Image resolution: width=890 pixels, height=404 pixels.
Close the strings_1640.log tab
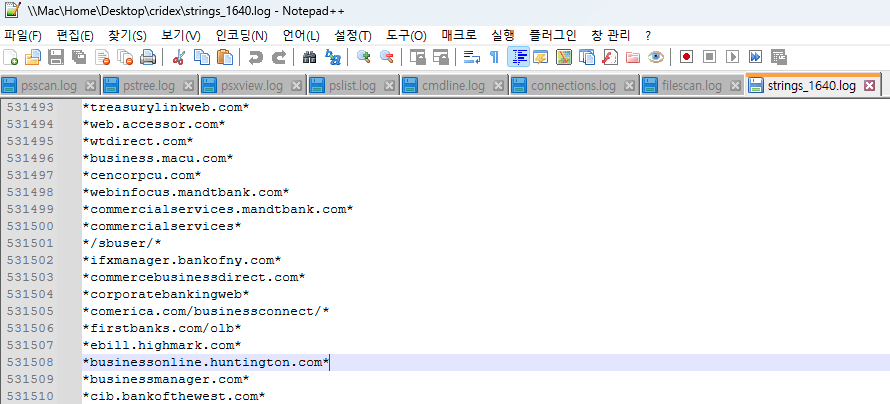coord(869,86)
